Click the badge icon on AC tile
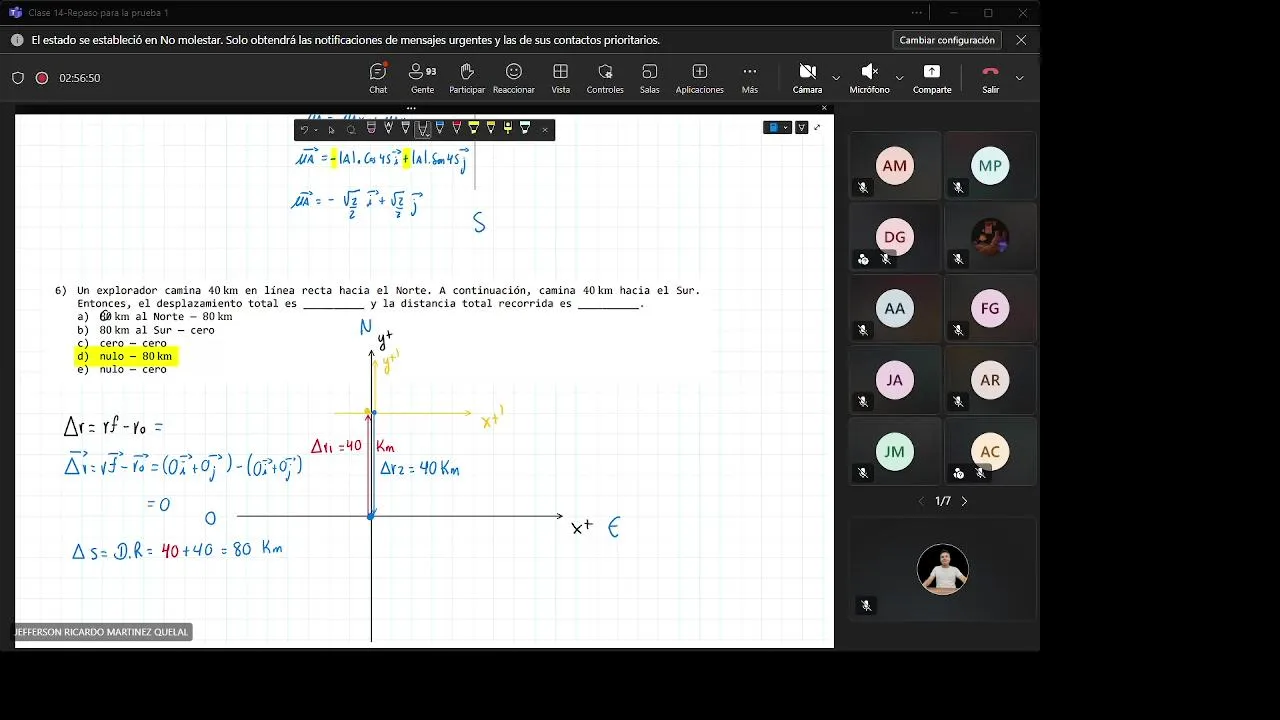 pos(959,473)
